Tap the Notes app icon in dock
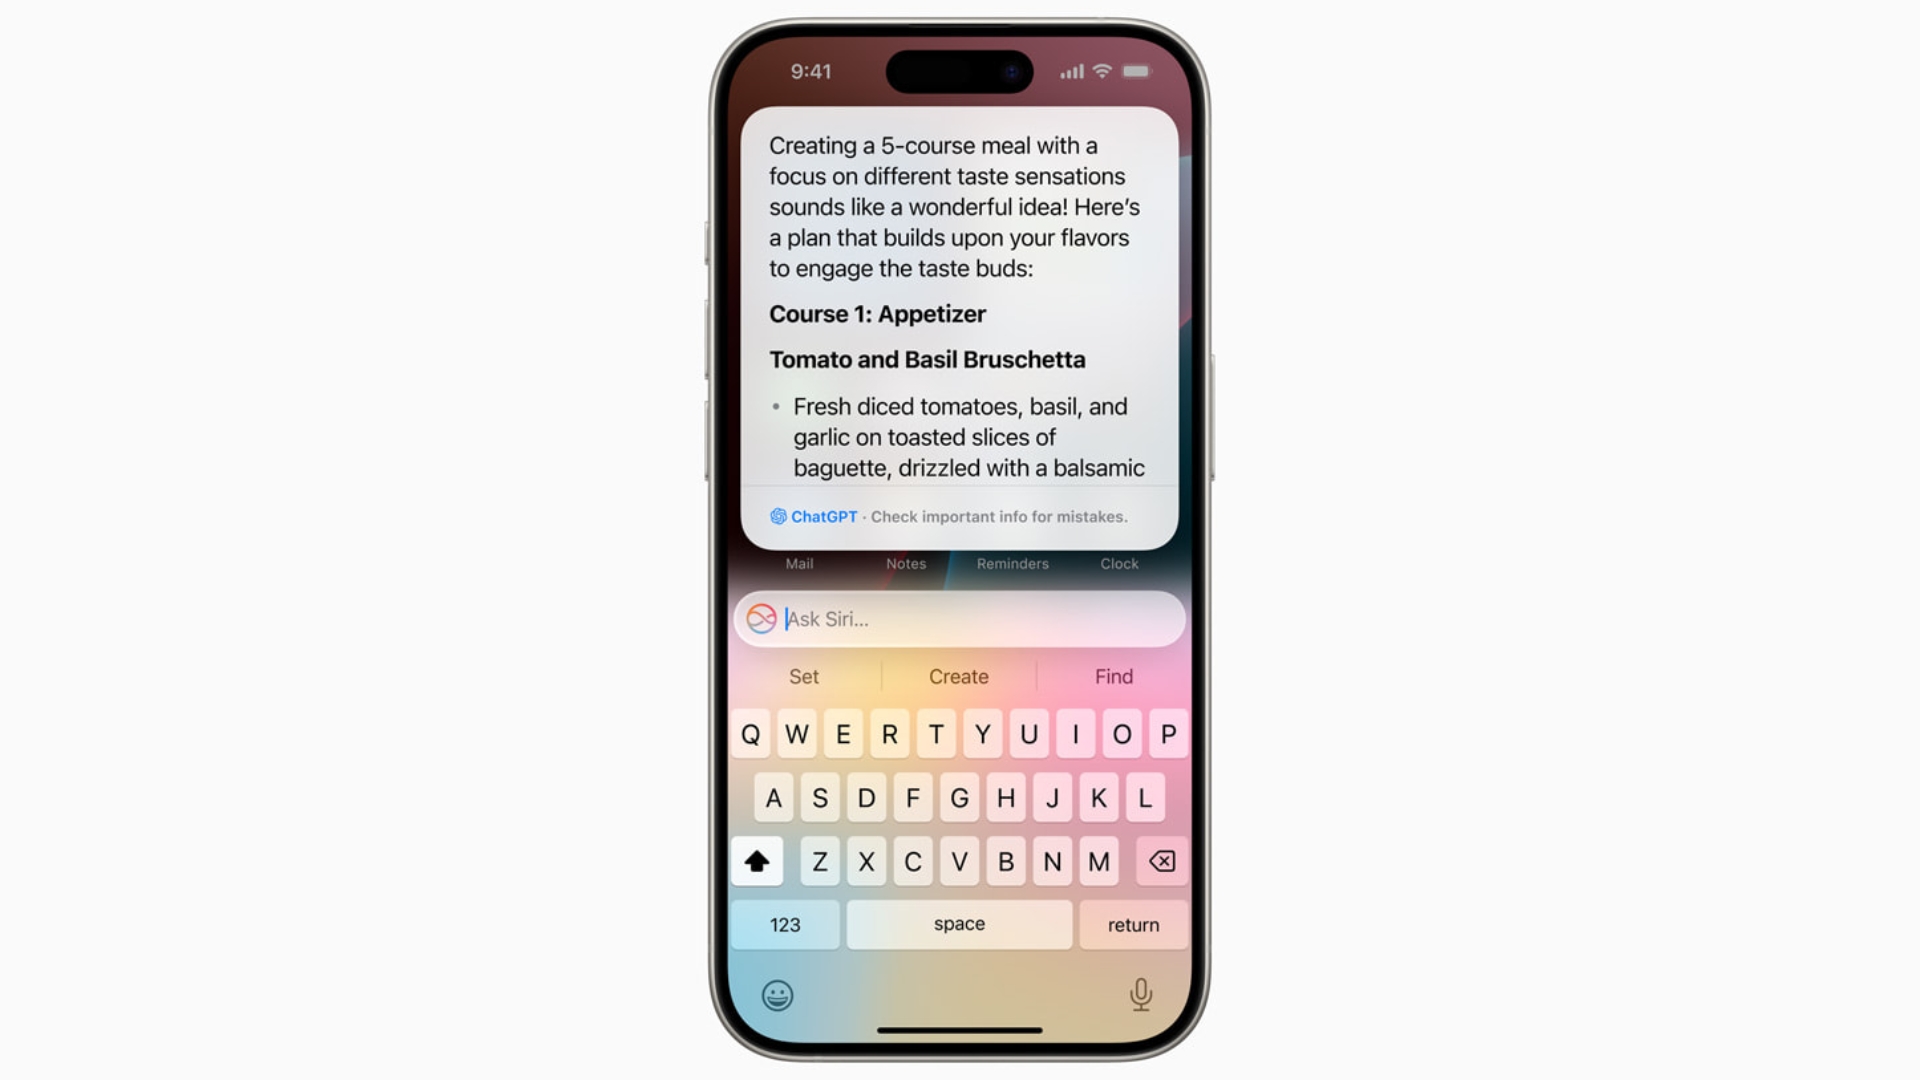Screen dimensions: 1920x1080 coord(905,563)
